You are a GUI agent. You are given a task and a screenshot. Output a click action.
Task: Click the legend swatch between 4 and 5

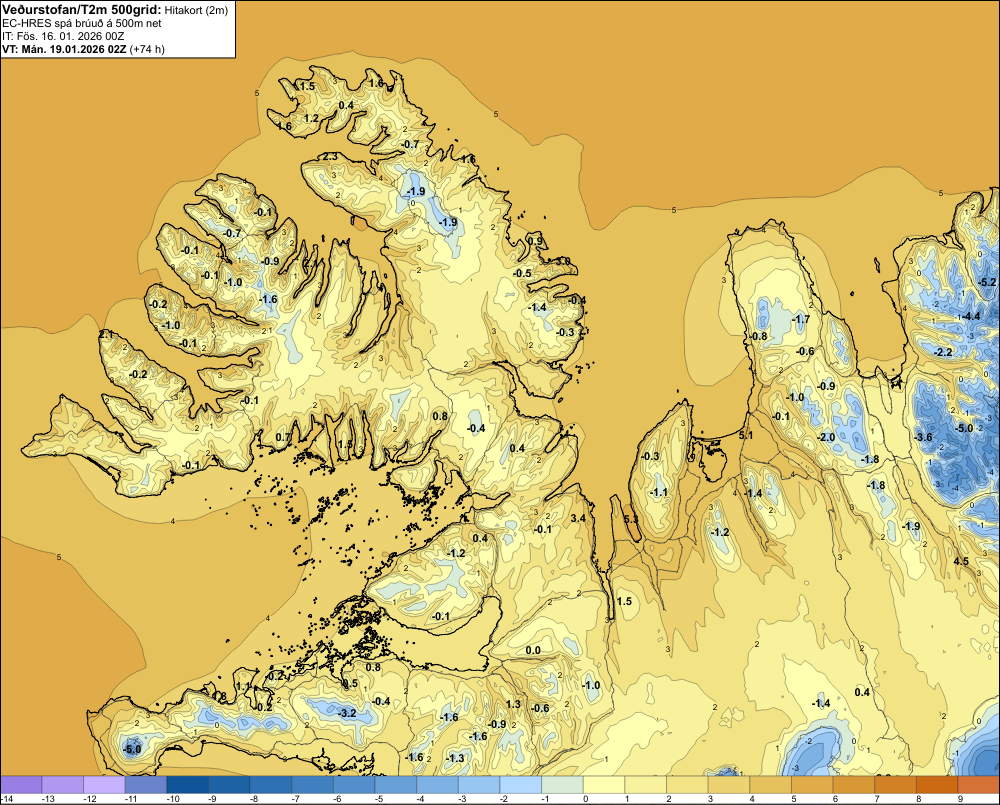pyautogui.click(x=771, y=785)
